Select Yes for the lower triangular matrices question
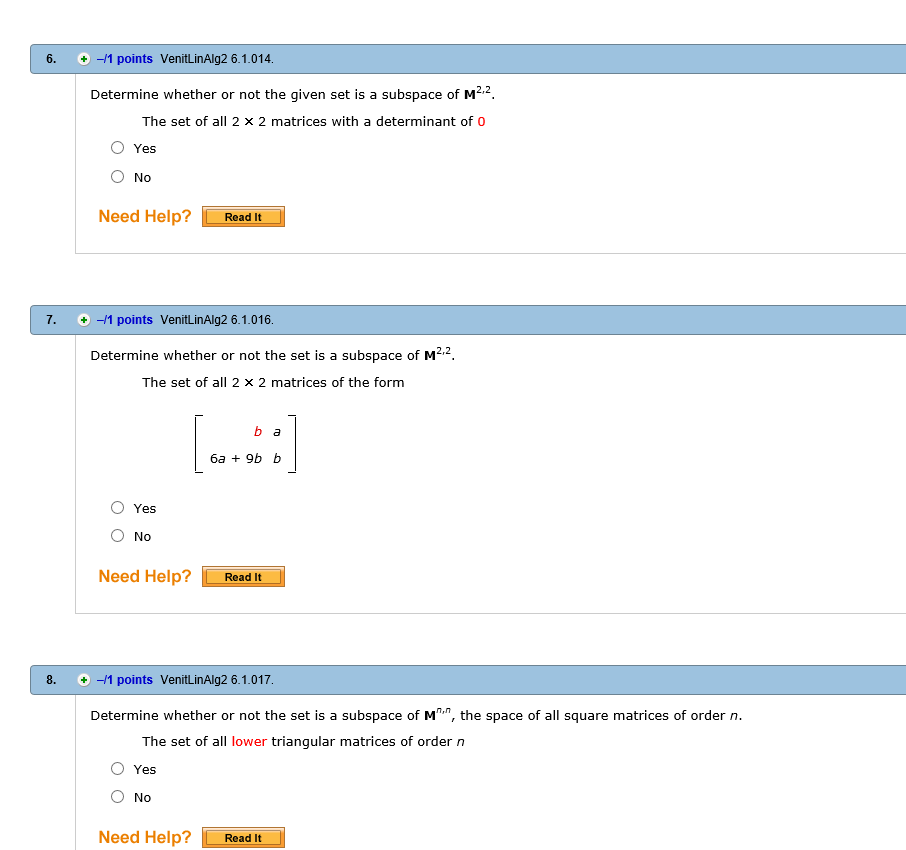 pos(117,768)
